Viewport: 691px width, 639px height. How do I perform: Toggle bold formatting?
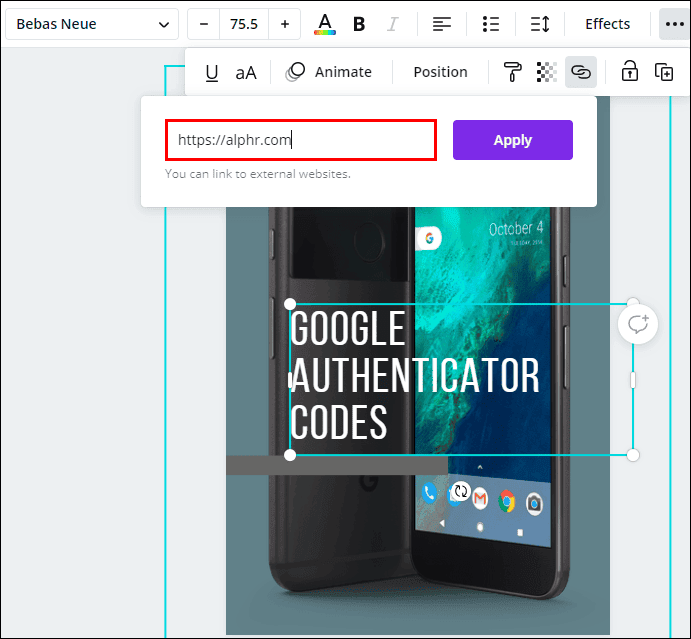tap(360, 24)
